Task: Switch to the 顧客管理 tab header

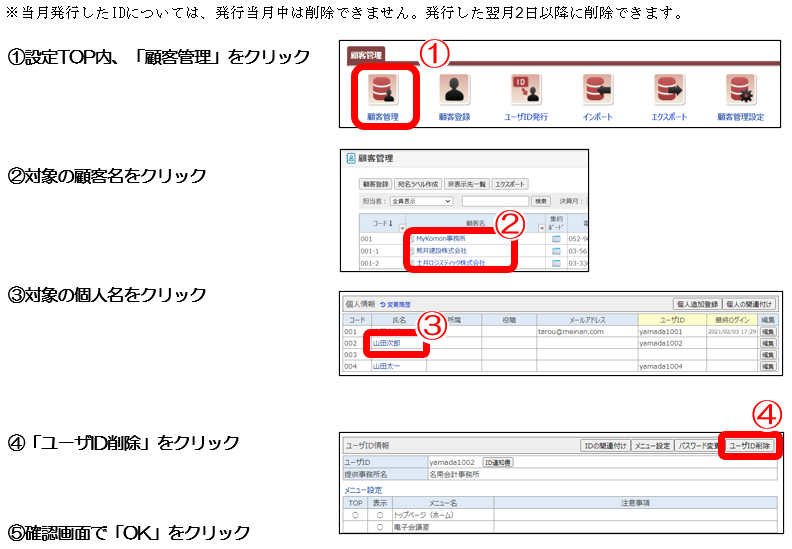Action: 366,57
